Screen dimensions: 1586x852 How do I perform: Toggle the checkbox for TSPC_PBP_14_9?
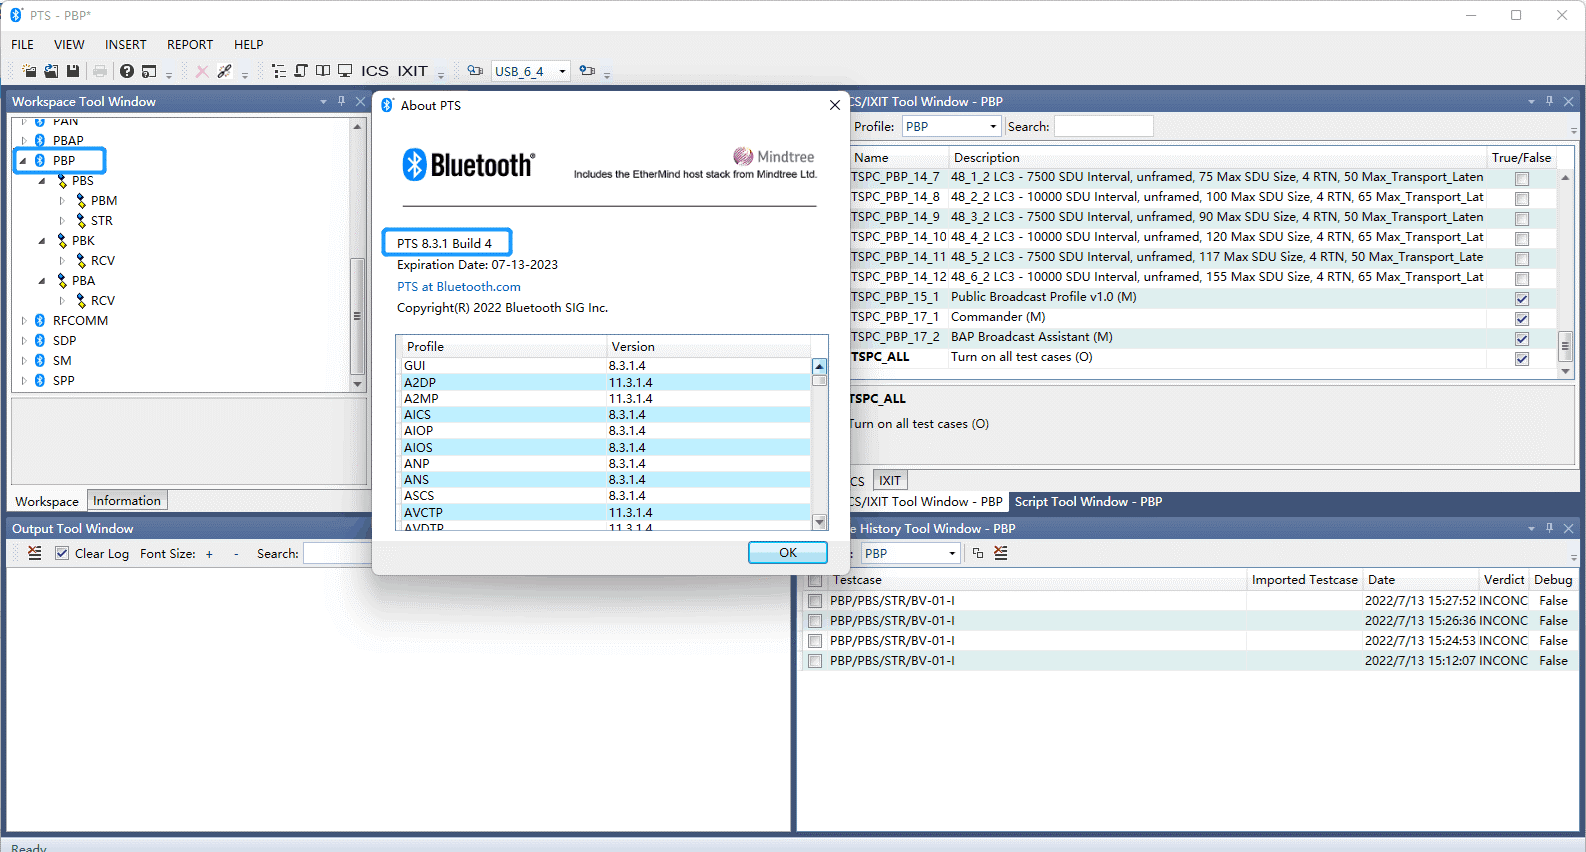(1522, 219)
